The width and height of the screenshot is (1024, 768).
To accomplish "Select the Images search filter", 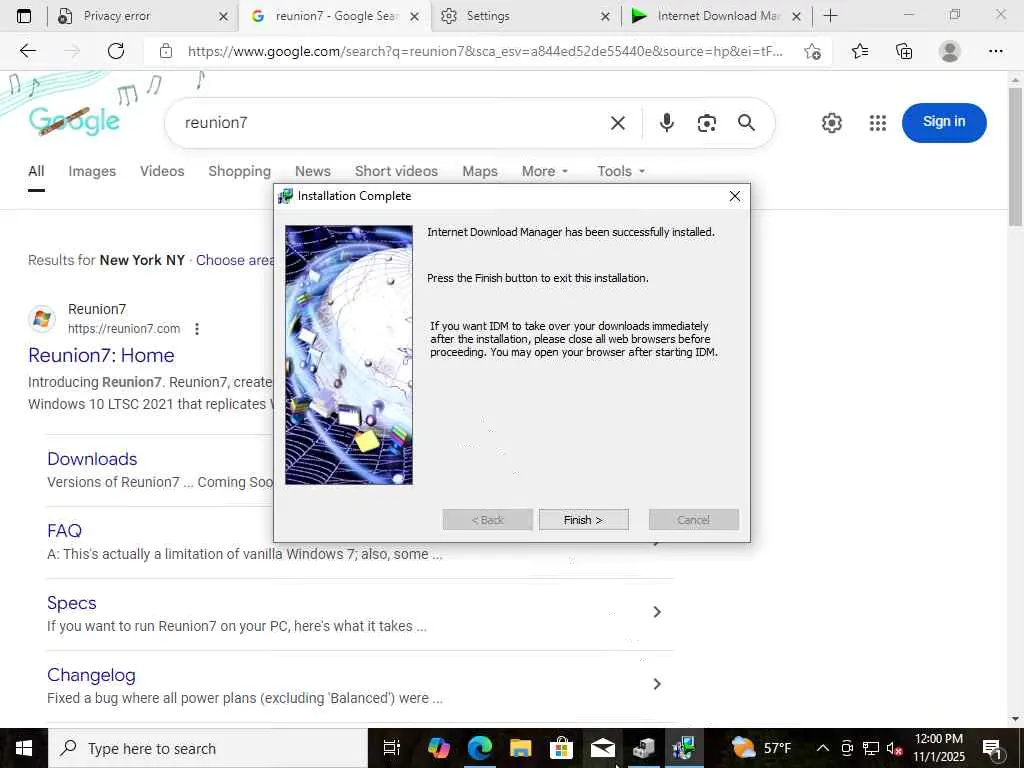I will 92,171.
